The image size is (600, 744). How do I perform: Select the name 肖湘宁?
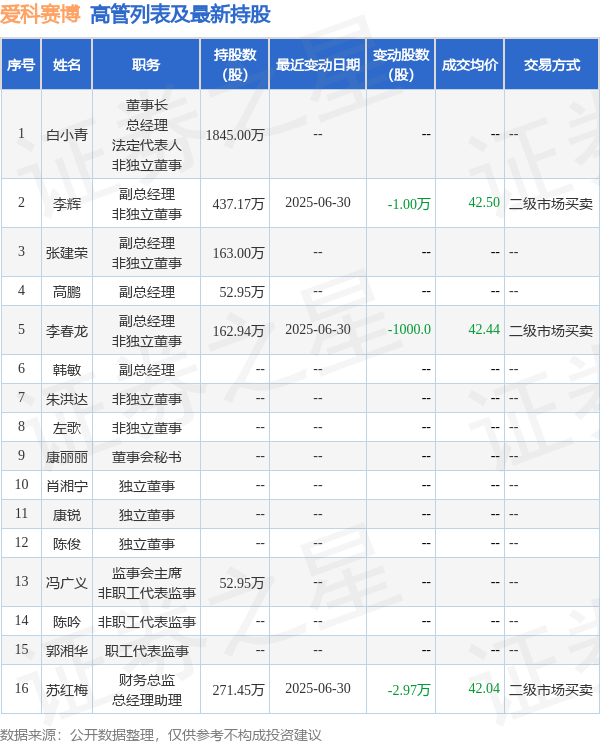pyautogui.click(x=67, y=486)
